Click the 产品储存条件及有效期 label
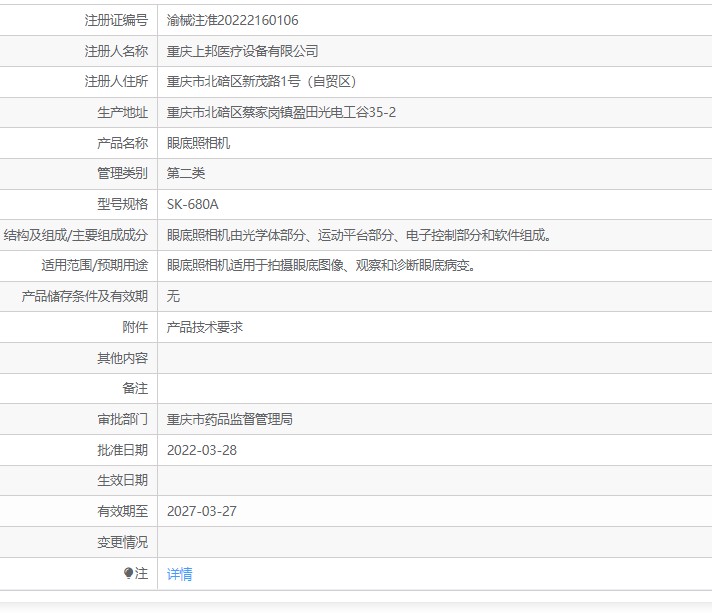The width and height of the screenshot is (712, 613). (x=84, y=297)
